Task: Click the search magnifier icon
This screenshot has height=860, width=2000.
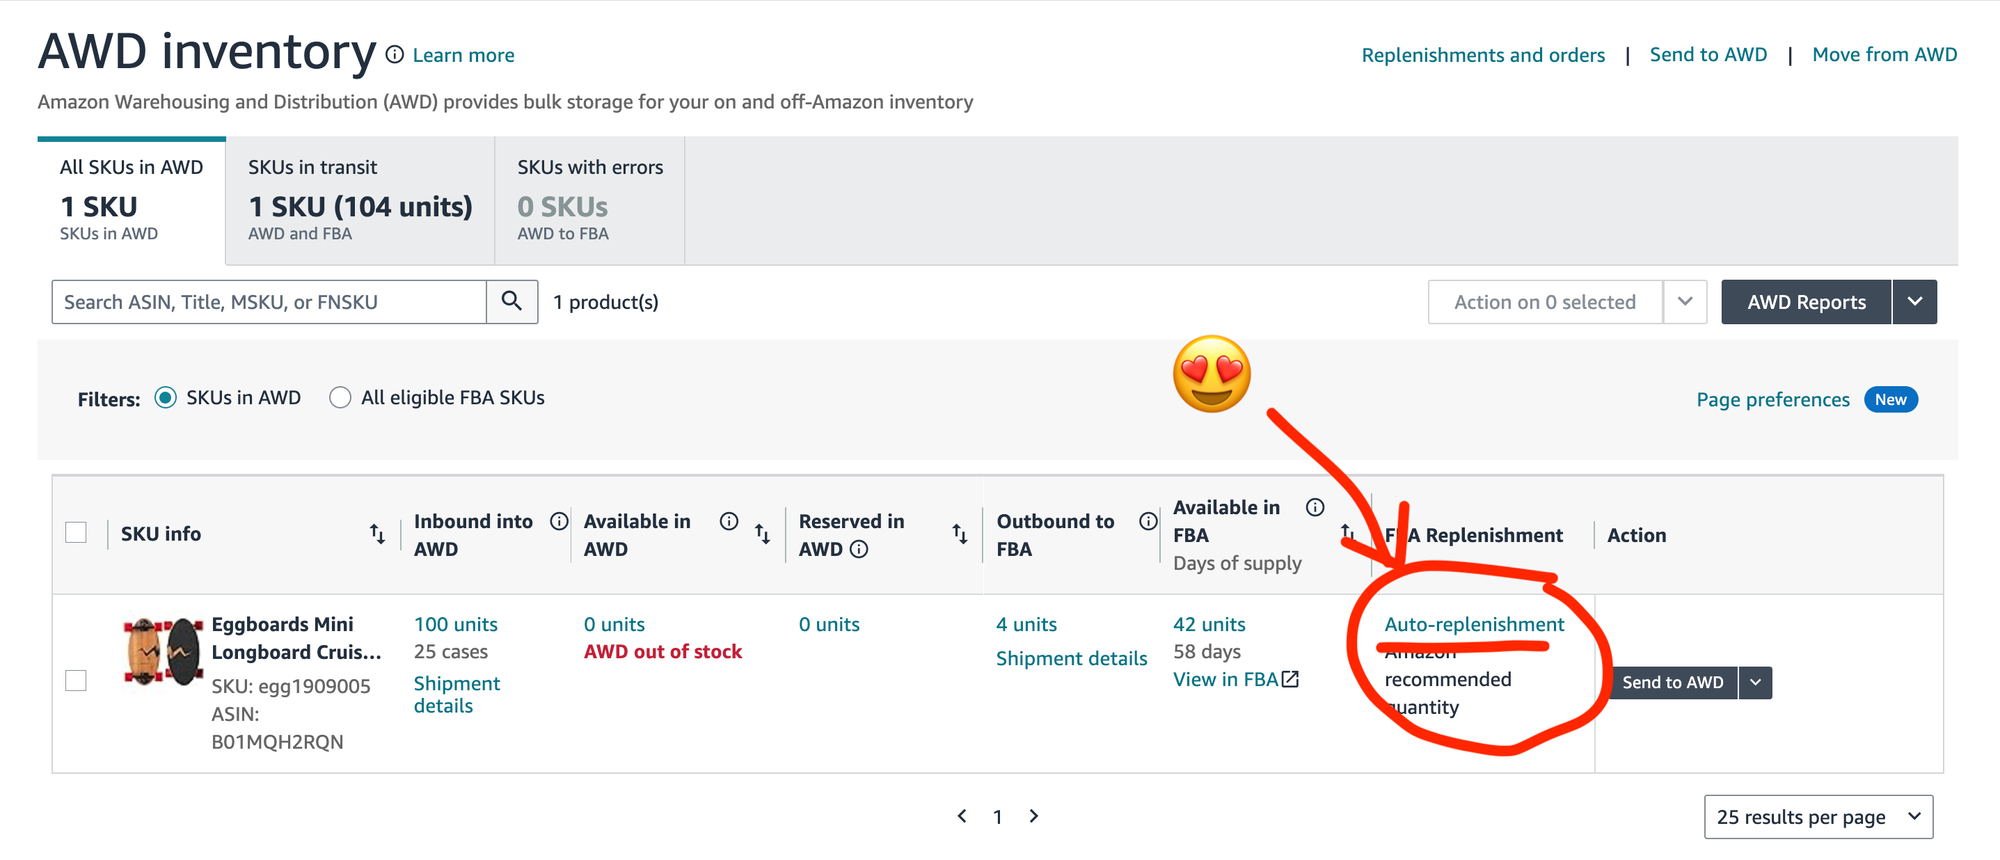Action: pos(512,302)
